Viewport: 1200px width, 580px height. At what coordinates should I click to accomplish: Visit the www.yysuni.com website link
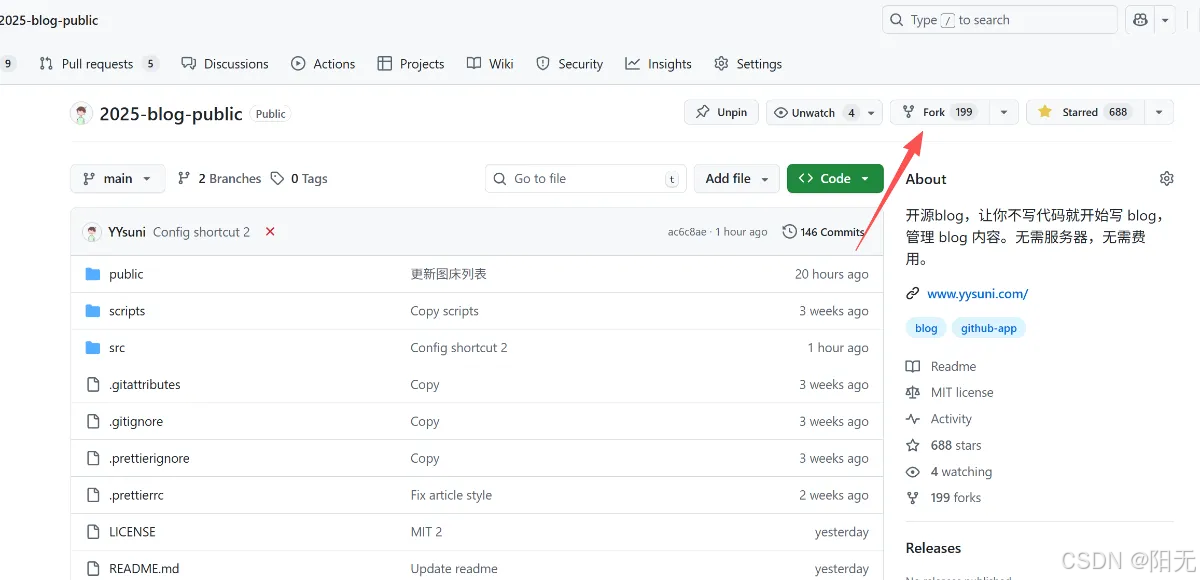pyautogui.click(x=977, y=294)
